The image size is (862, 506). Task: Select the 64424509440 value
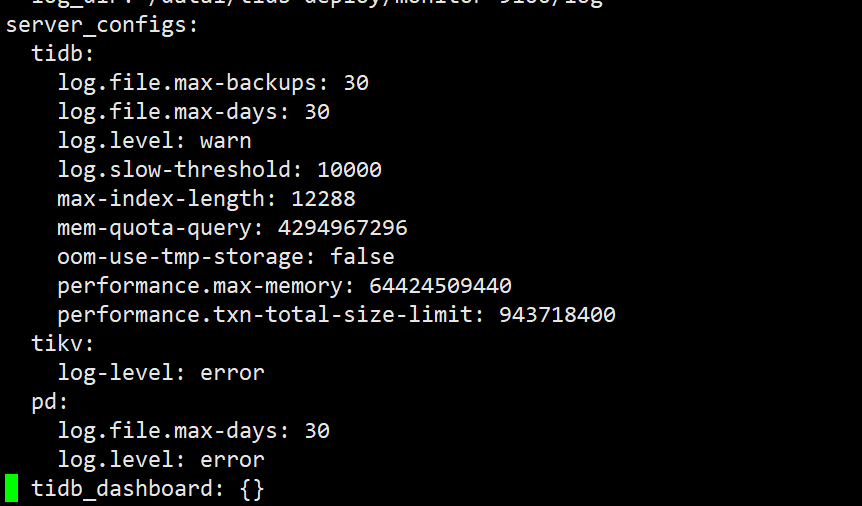pos(440,286)
